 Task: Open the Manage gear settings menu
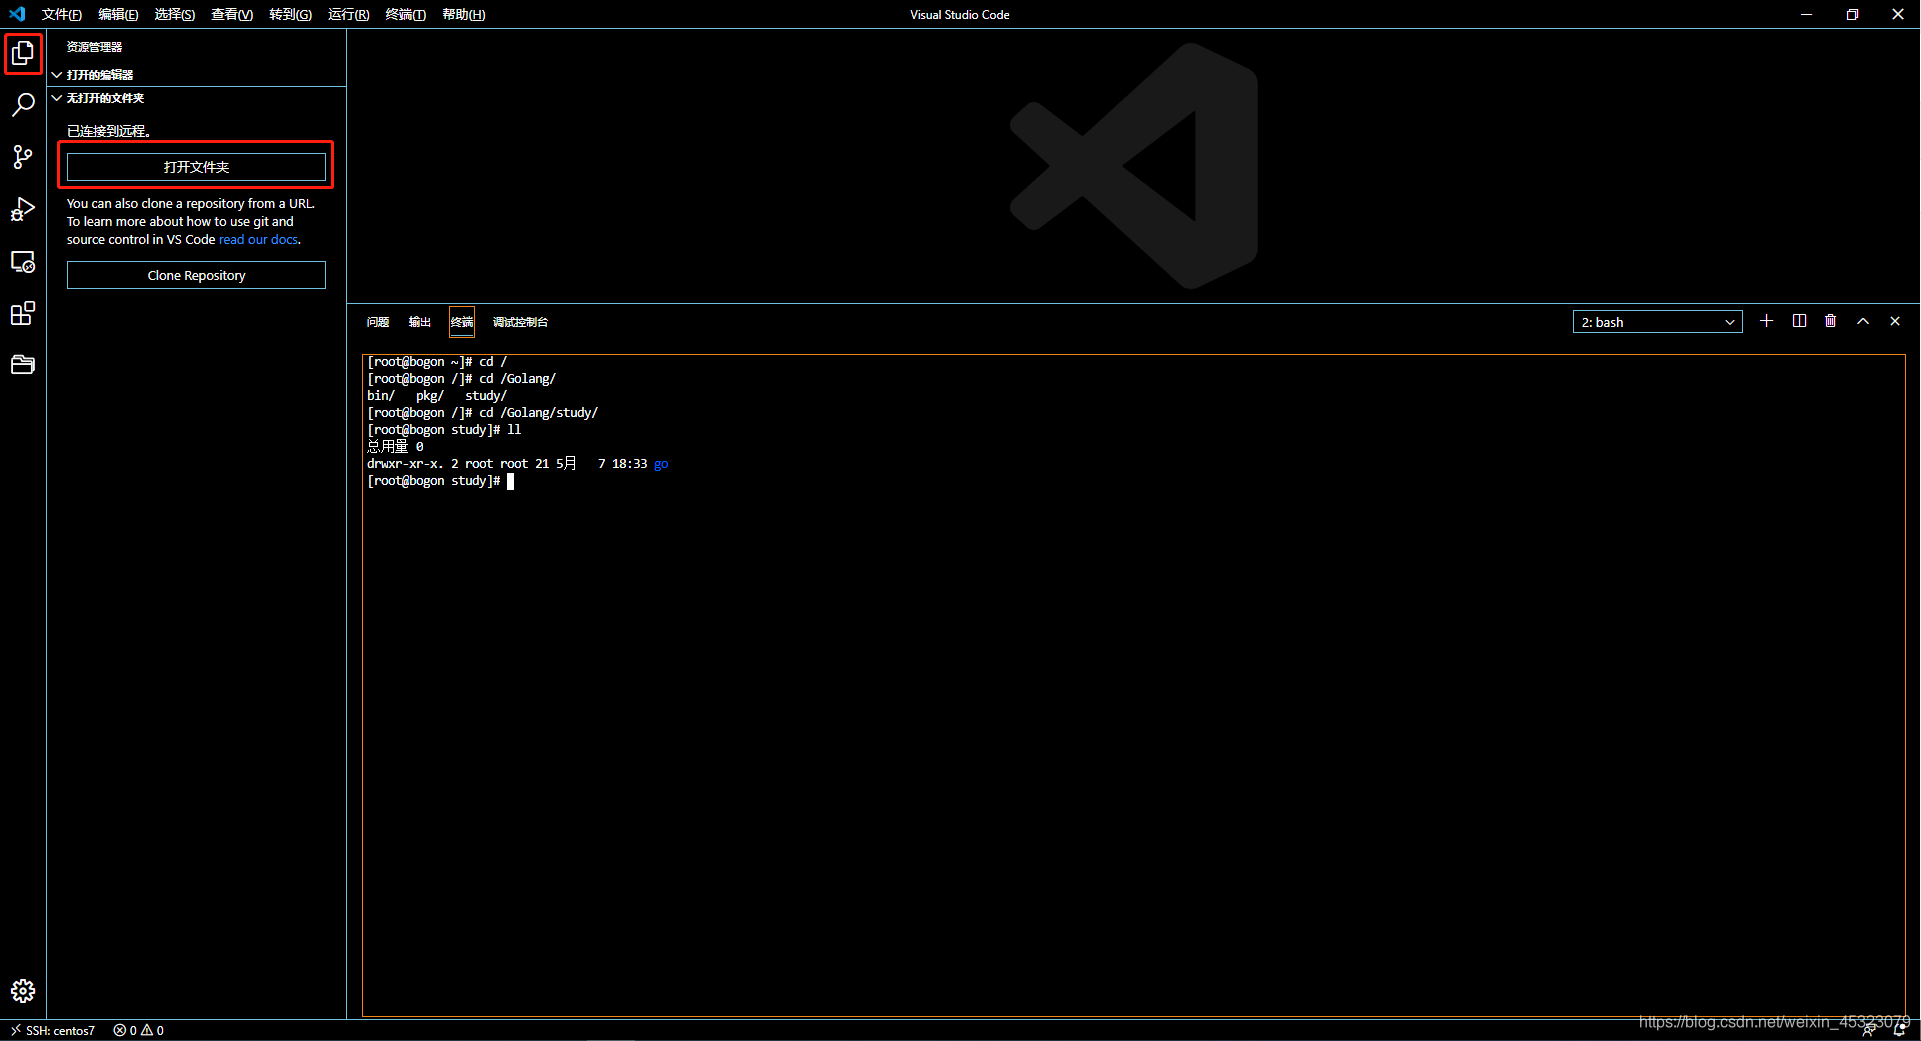coord(23,991)
